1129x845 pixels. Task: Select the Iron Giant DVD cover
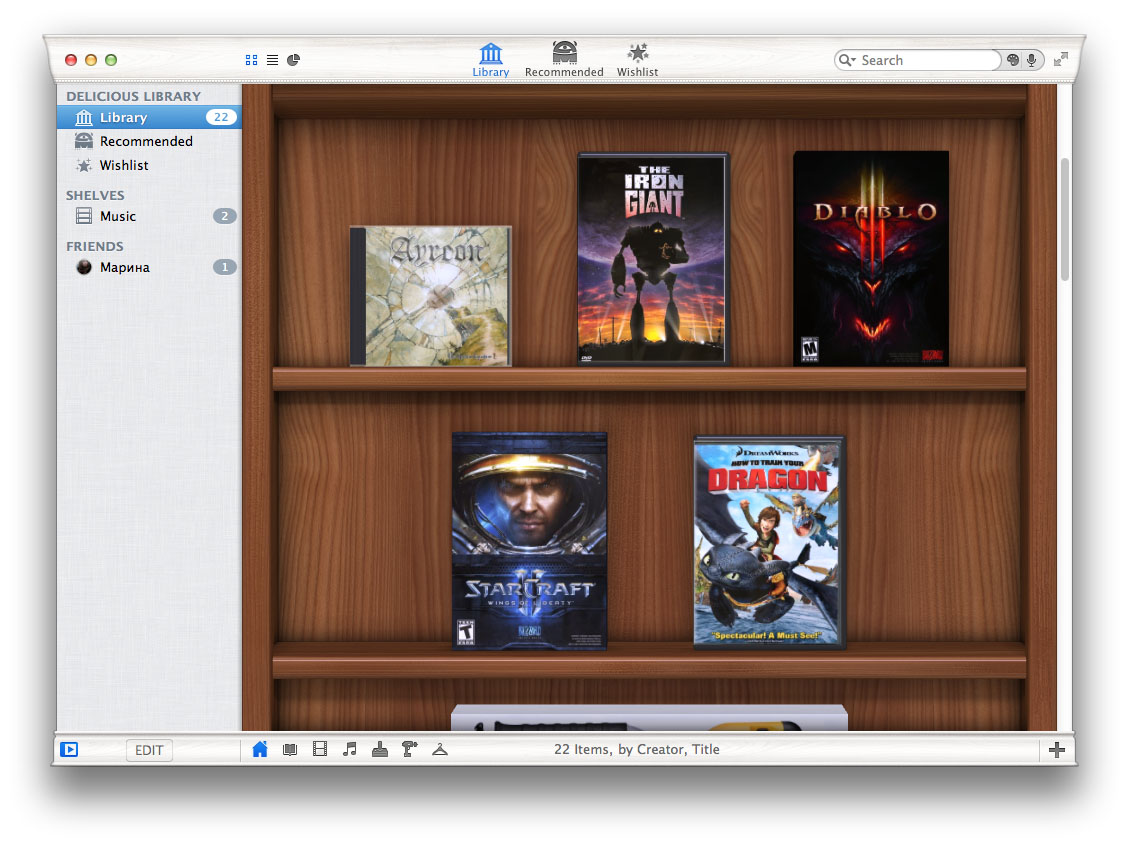653,258
